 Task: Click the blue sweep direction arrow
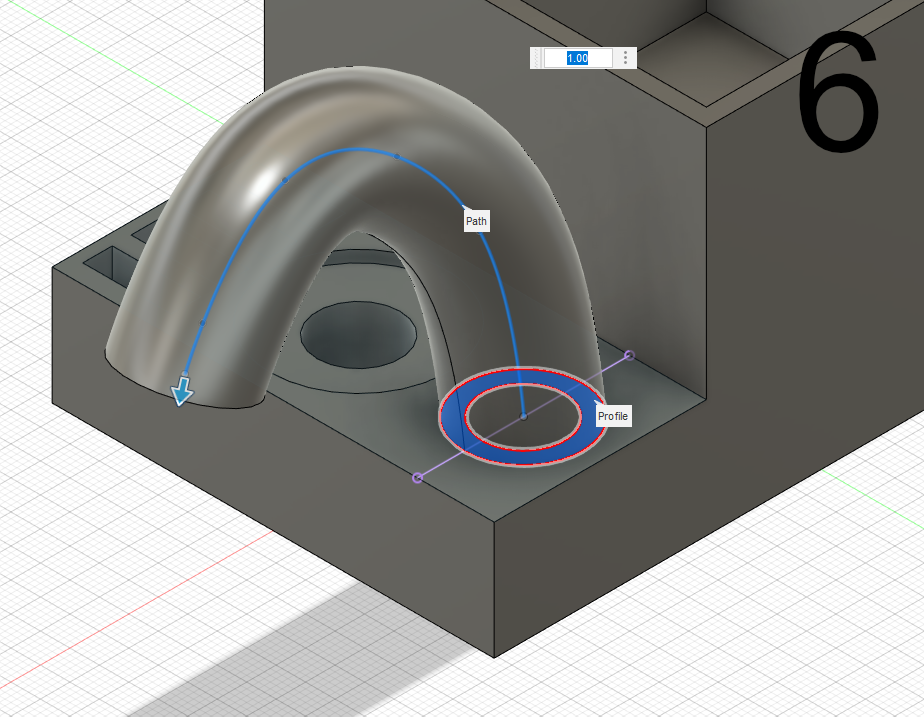pos(182,391)
